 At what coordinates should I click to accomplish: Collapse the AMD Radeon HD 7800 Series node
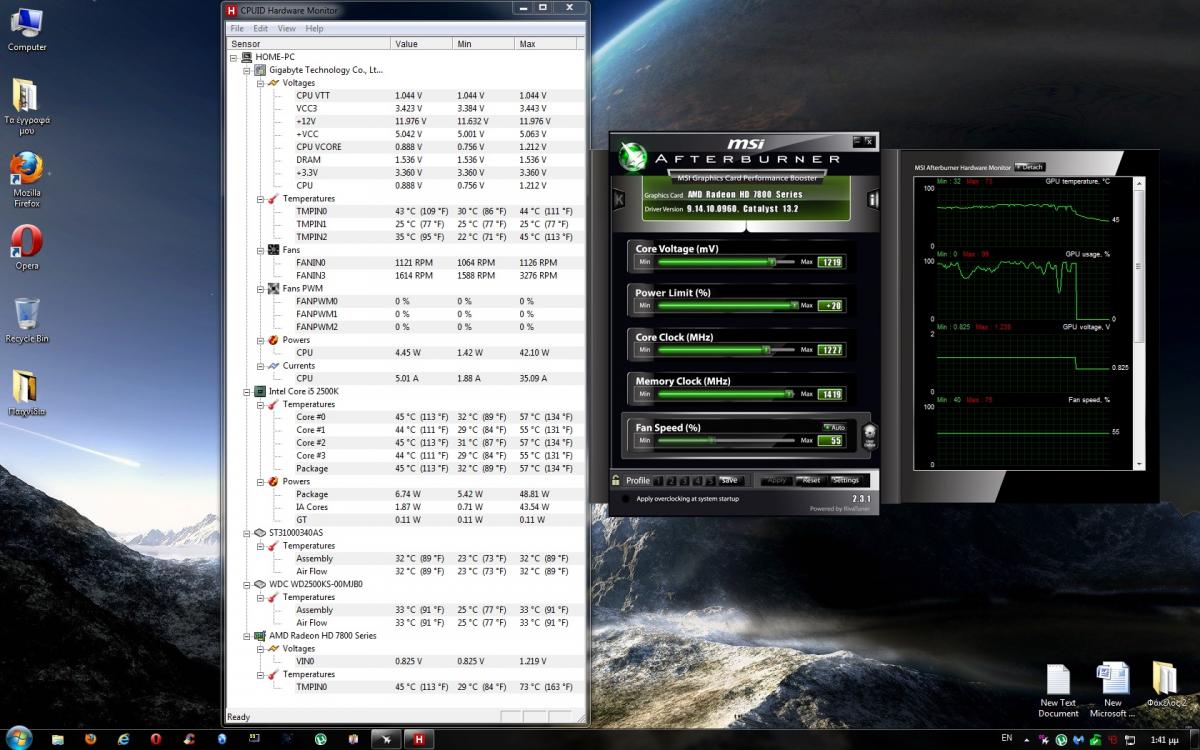pos(247,635)
